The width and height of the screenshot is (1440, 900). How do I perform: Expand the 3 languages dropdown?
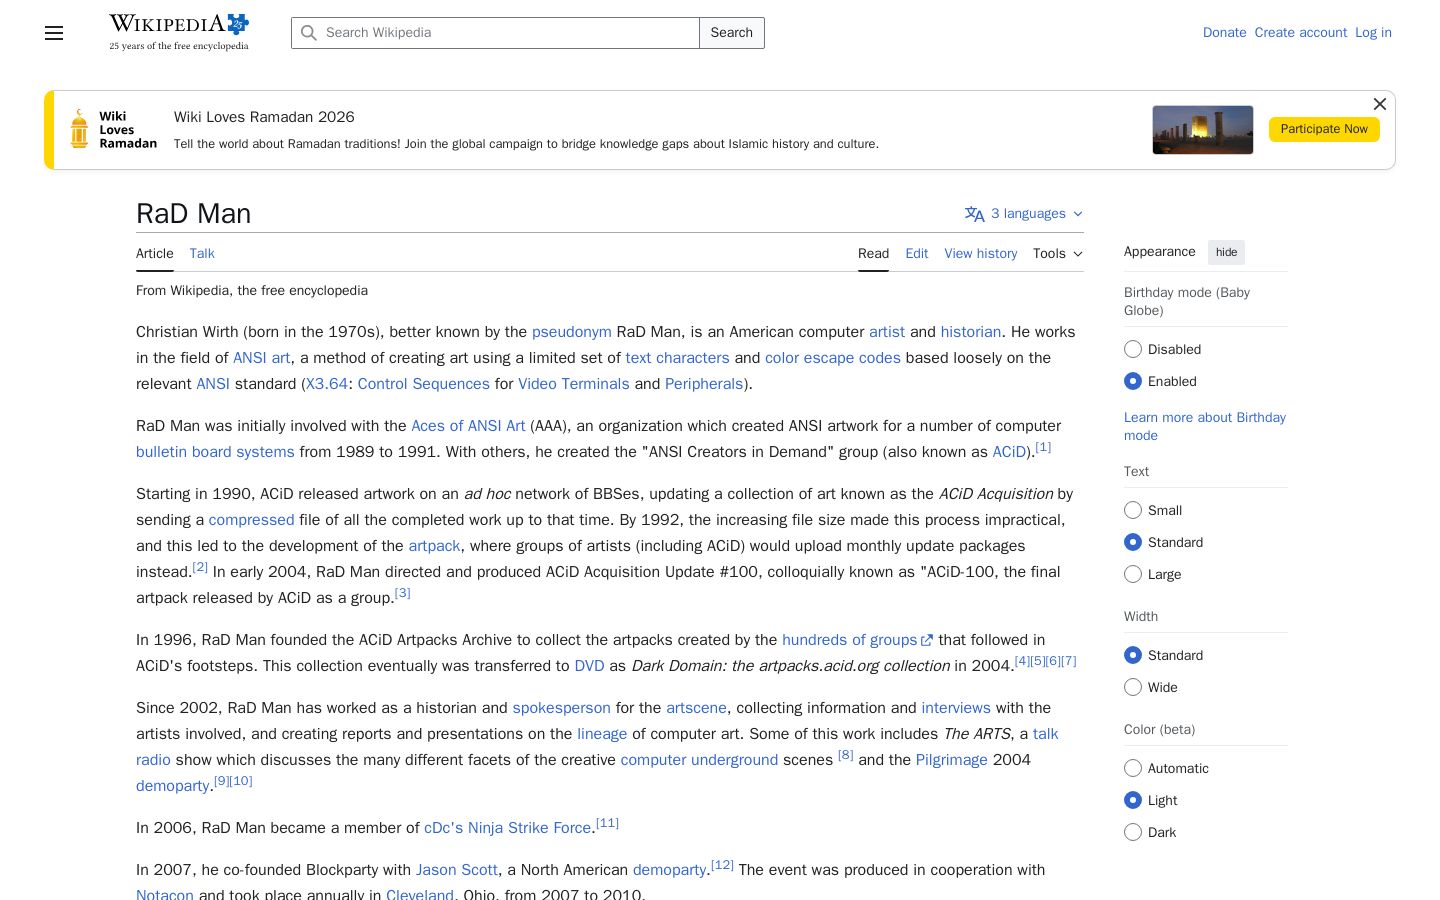click(1024, 214)
